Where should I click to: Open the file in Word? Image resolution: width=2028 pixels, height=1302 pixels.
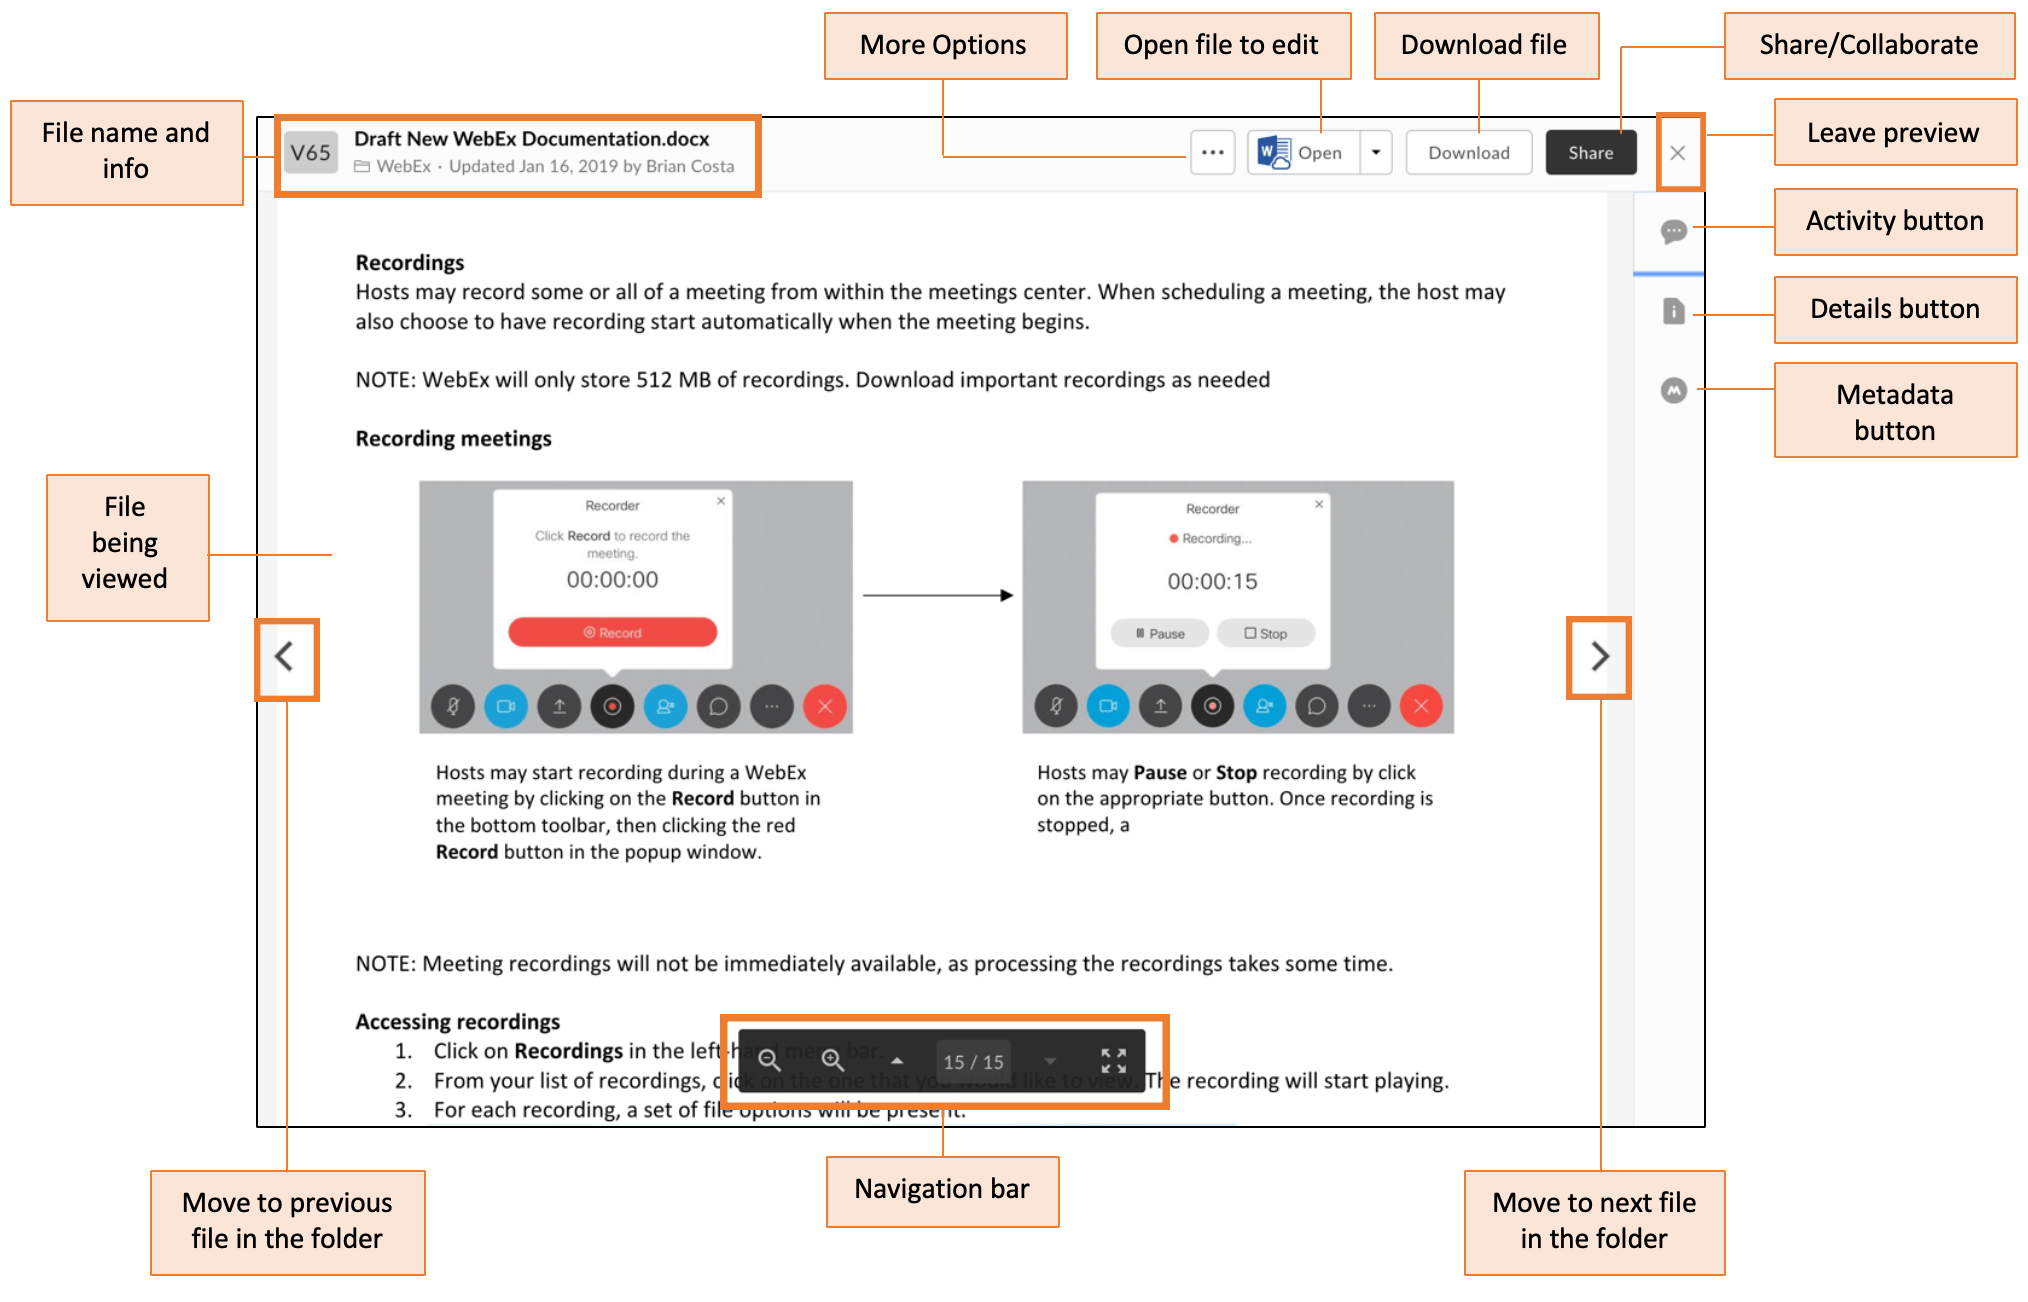click(x=1304, y=153)
